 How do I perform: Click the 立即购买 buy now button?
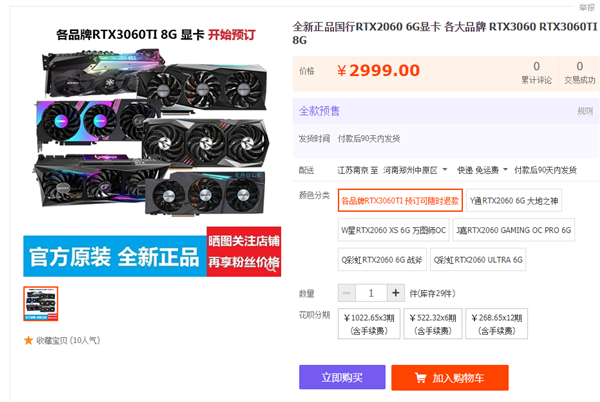(342, 378)
